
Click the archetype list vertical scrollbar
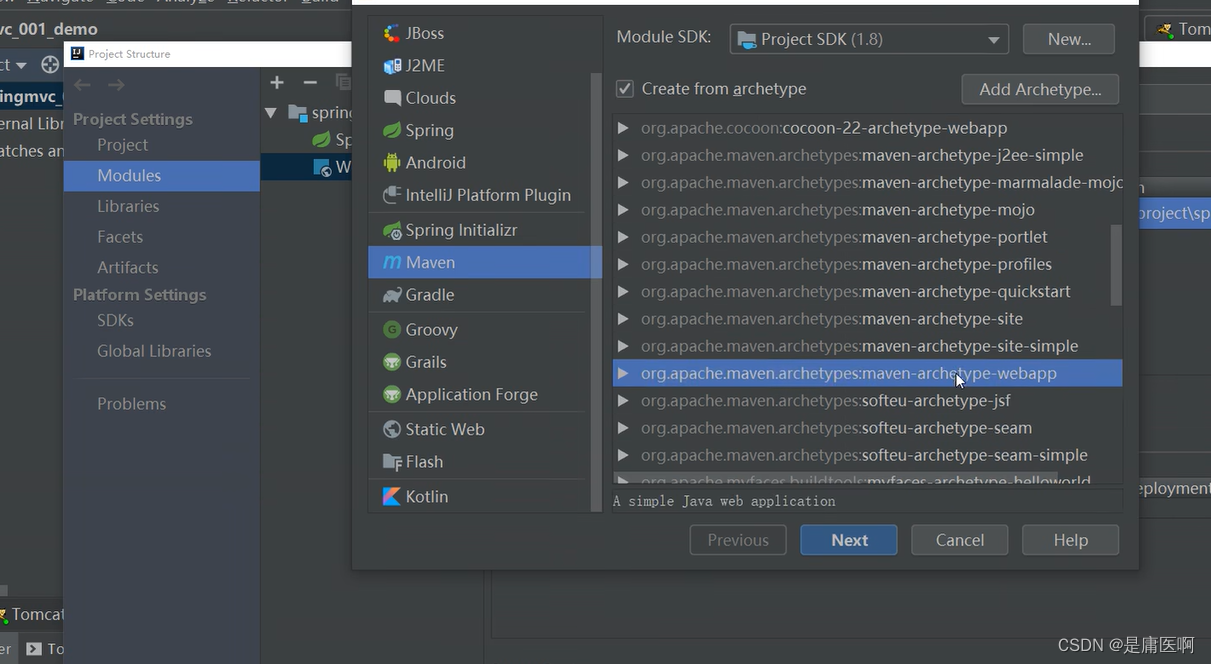pyautogui.click(x=1116, y=265)
